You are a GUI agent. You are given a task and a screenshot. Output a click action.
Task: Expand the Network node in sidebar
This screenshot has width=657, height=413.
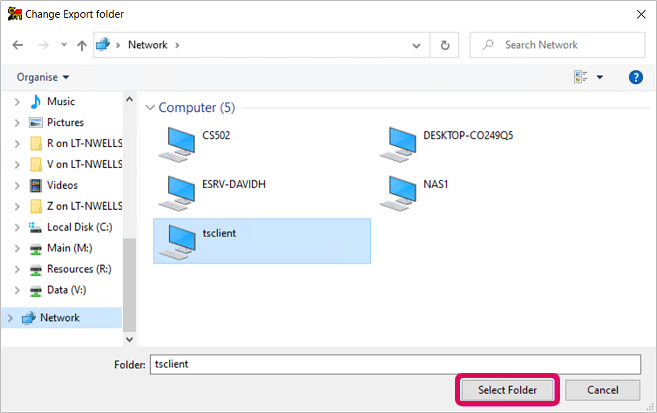(x=10, y=318)
